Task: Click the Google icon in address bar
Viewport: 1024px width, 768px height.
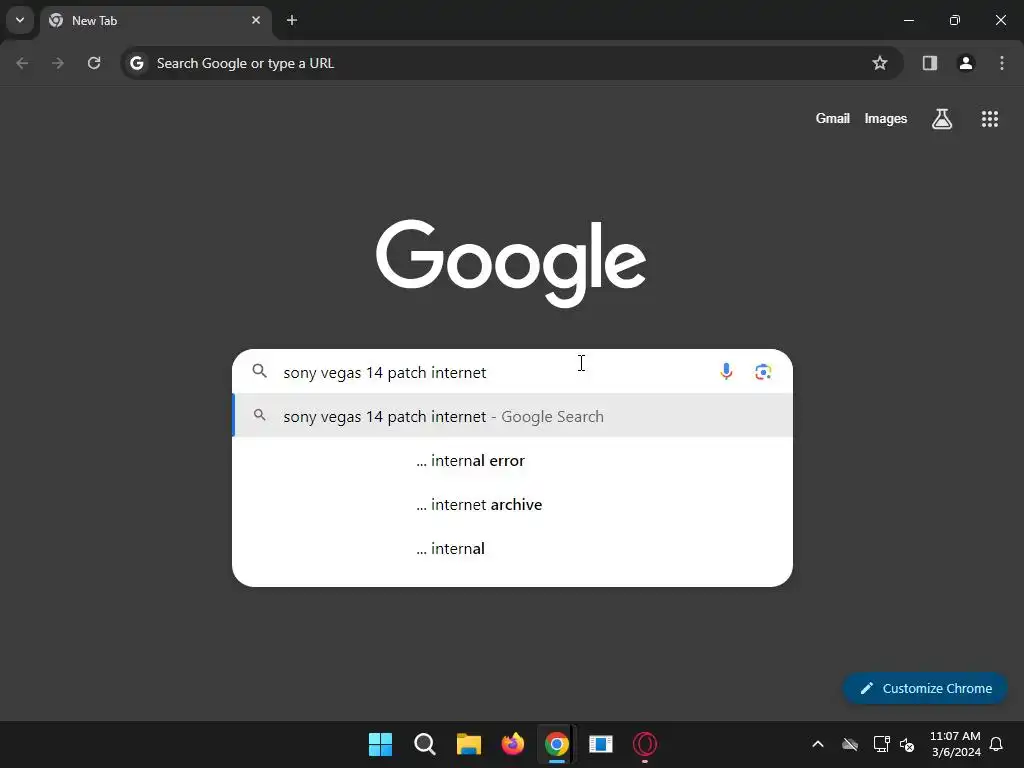Action: tap(136, 63)
